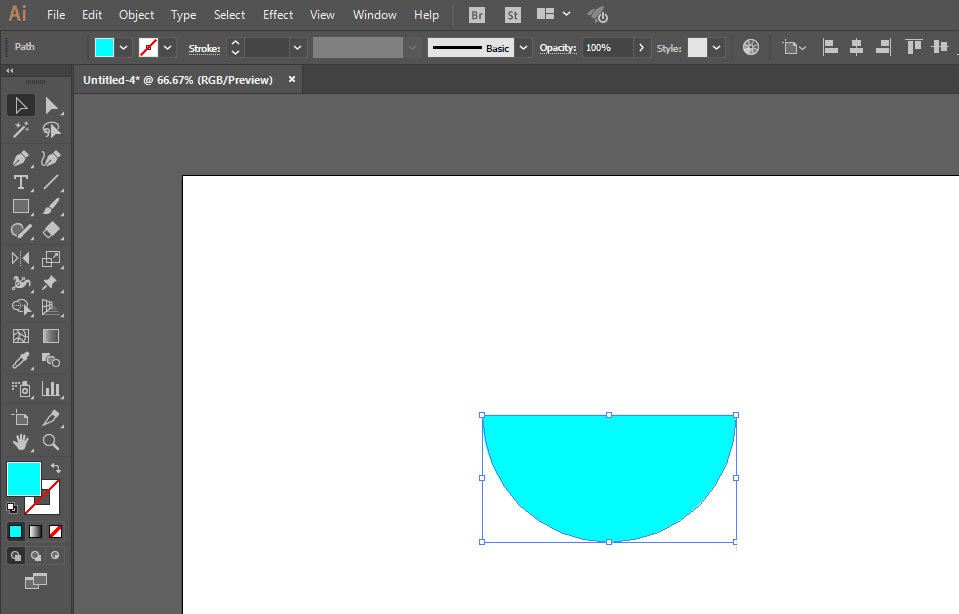This screenshot has width=959, height=614.
Task: Click the Stroke label link
Action: (x=204, y=48)
